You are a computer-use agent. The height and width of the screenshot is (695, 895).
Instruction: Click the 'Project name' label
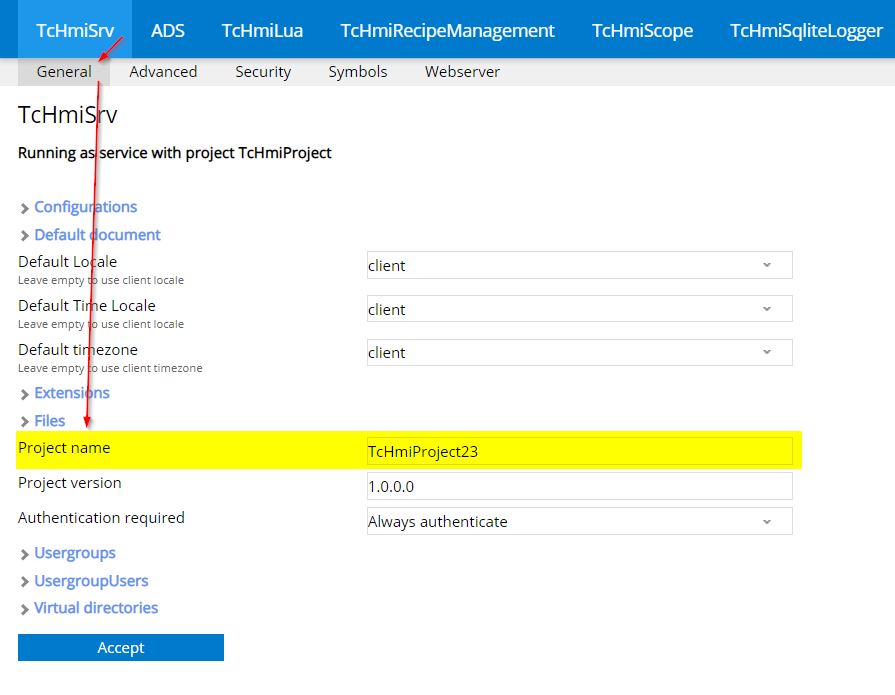[x=64, y=448]
